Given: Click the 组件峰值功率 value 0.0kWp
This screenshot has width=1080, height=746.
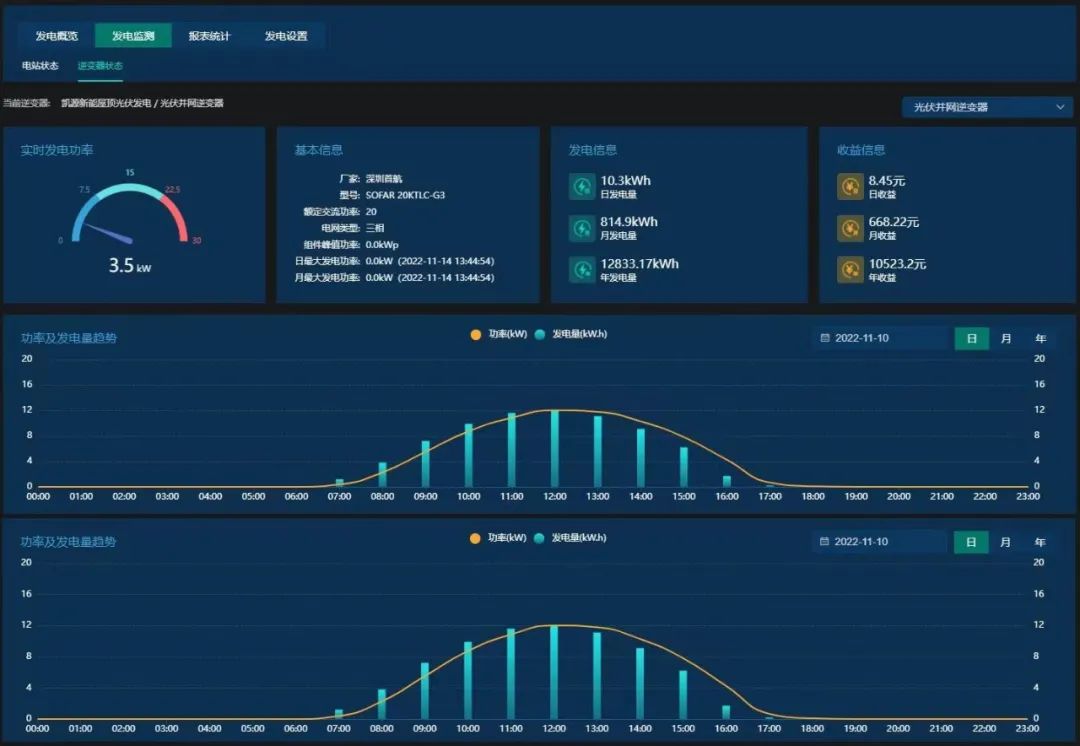Looking at the screenshot, I should pos(382,245).
